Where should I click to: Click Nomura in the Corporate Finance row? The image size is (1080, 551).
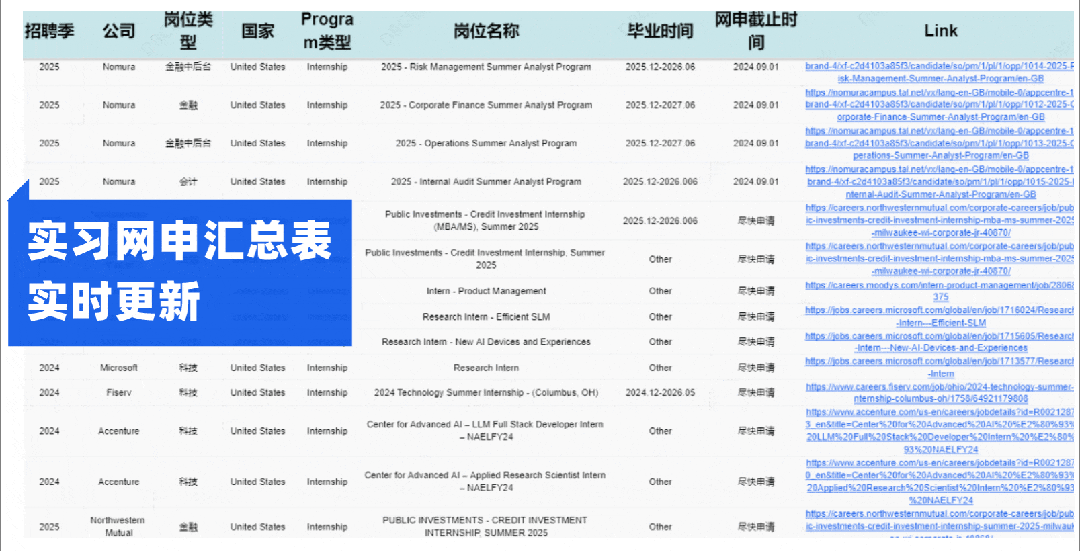(x=118, y=105)
